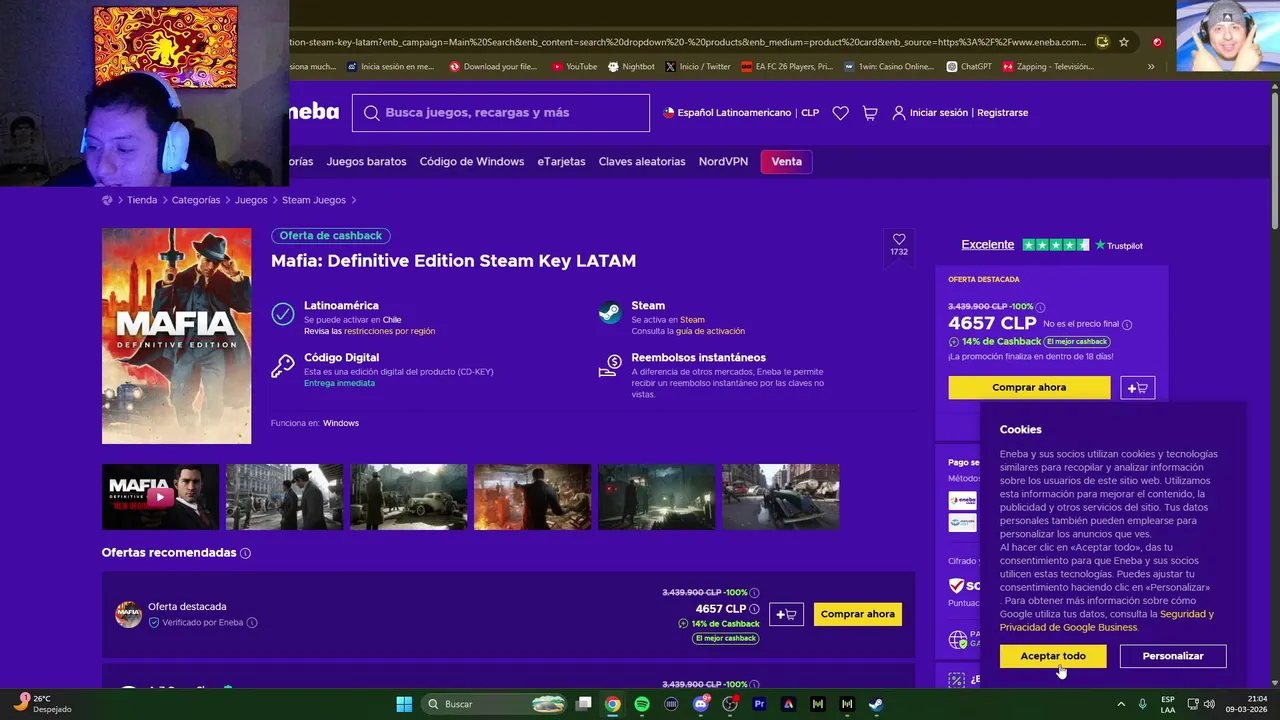Click the volume icon in system tray
The image size is (1280, 720).
point(1209,704)
